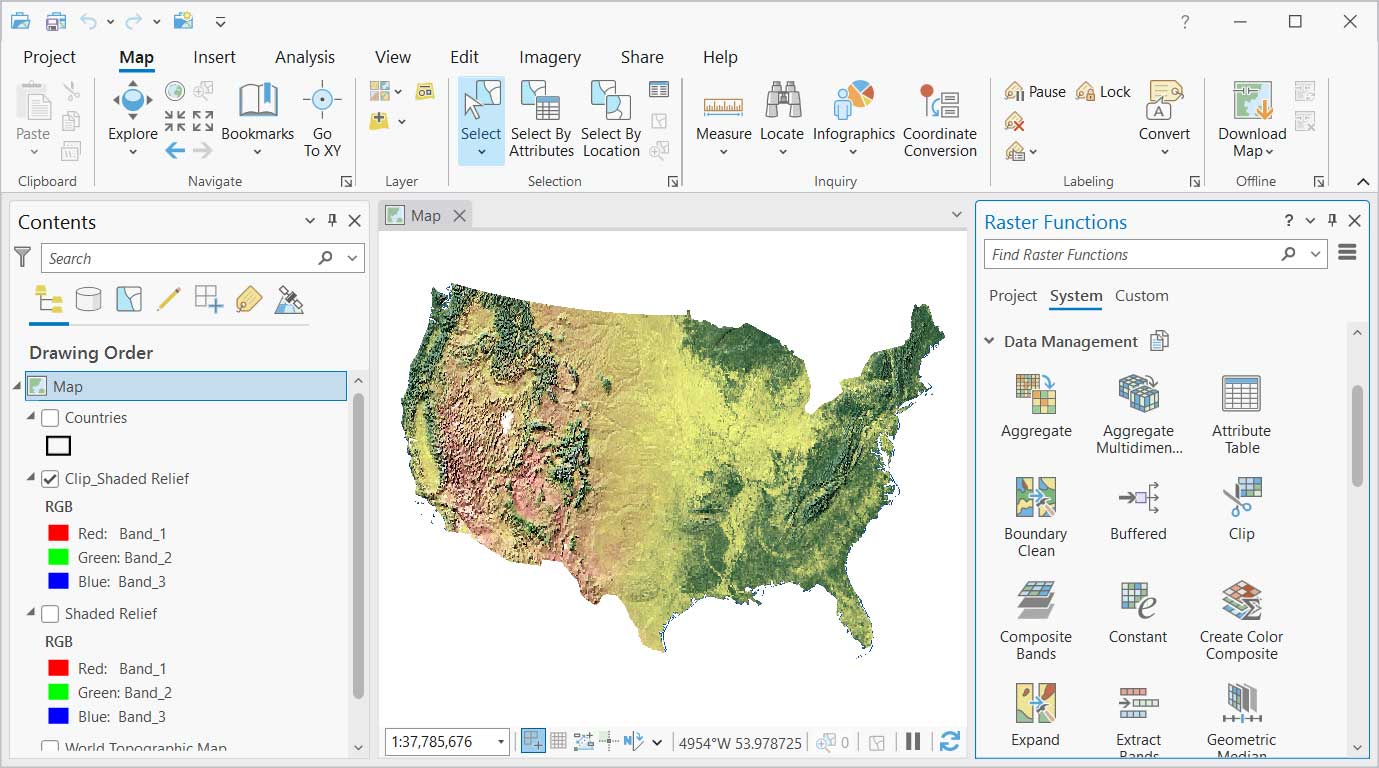Collapse the ribbon

1362,182
